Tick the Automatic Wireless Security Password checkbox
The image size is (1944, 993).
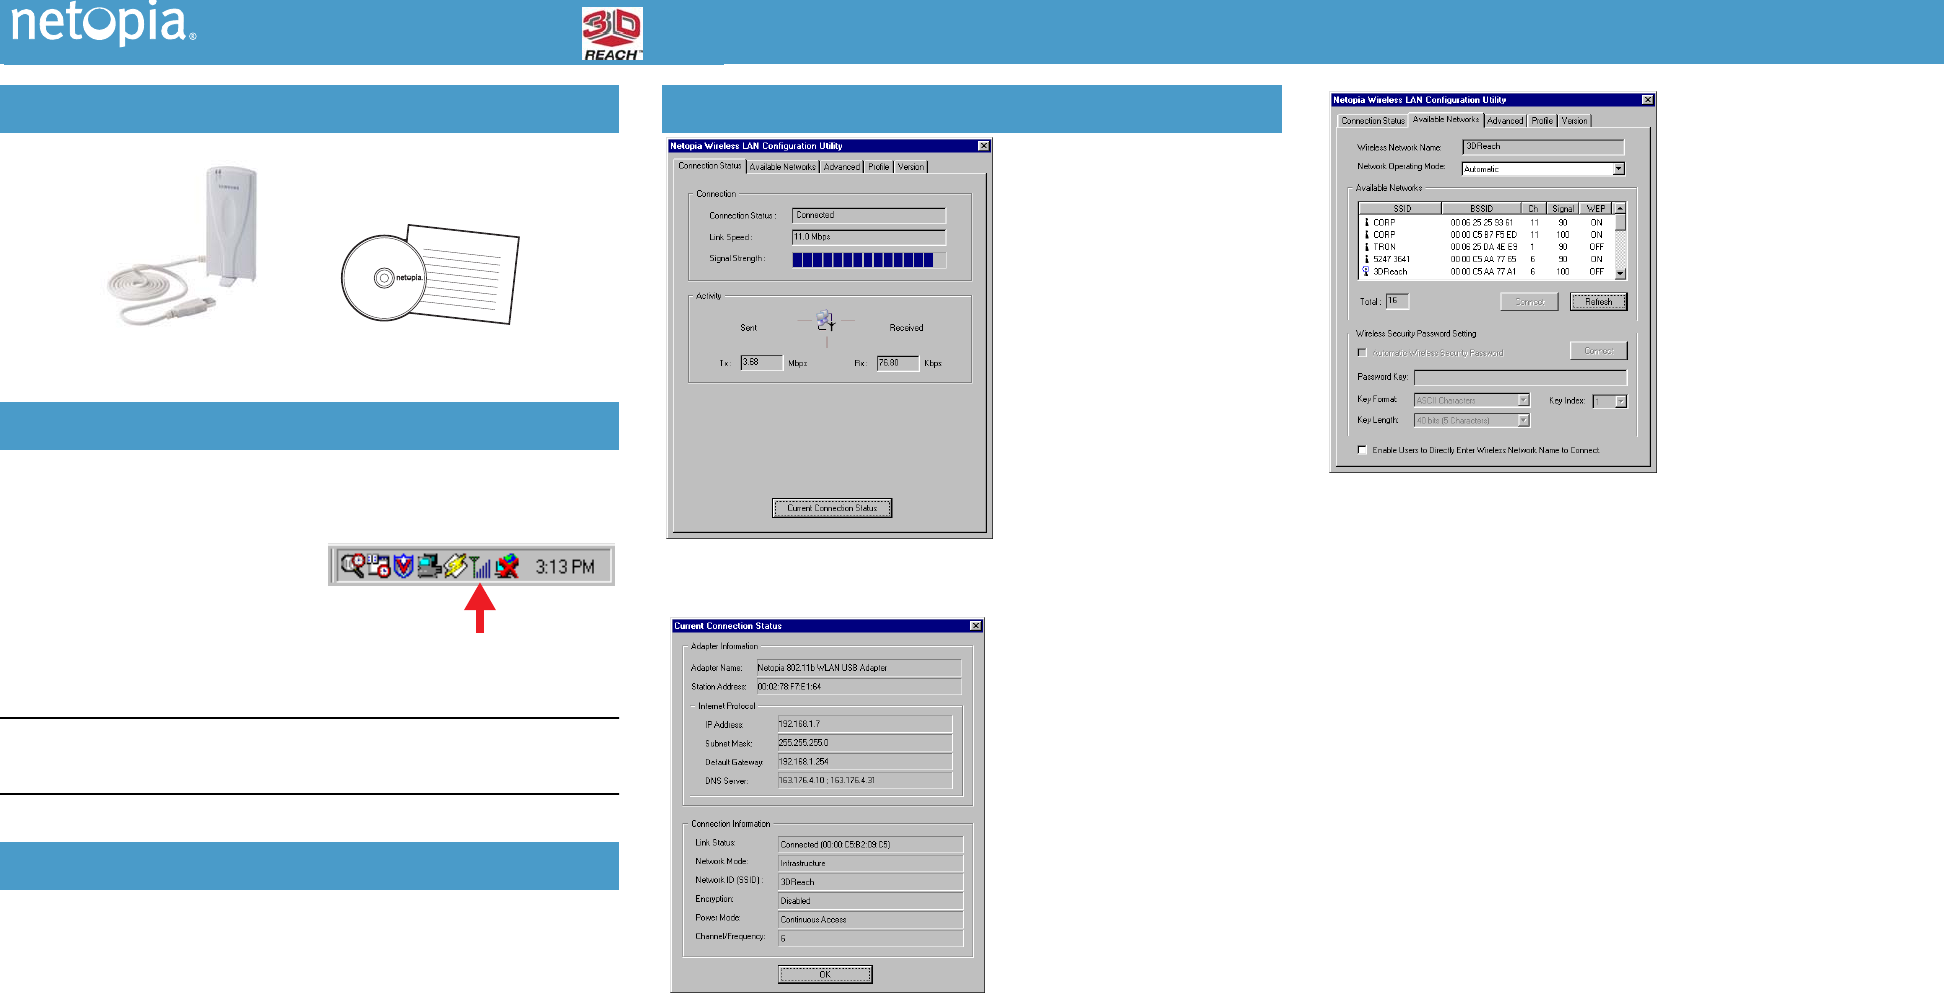click(1362, 353)
